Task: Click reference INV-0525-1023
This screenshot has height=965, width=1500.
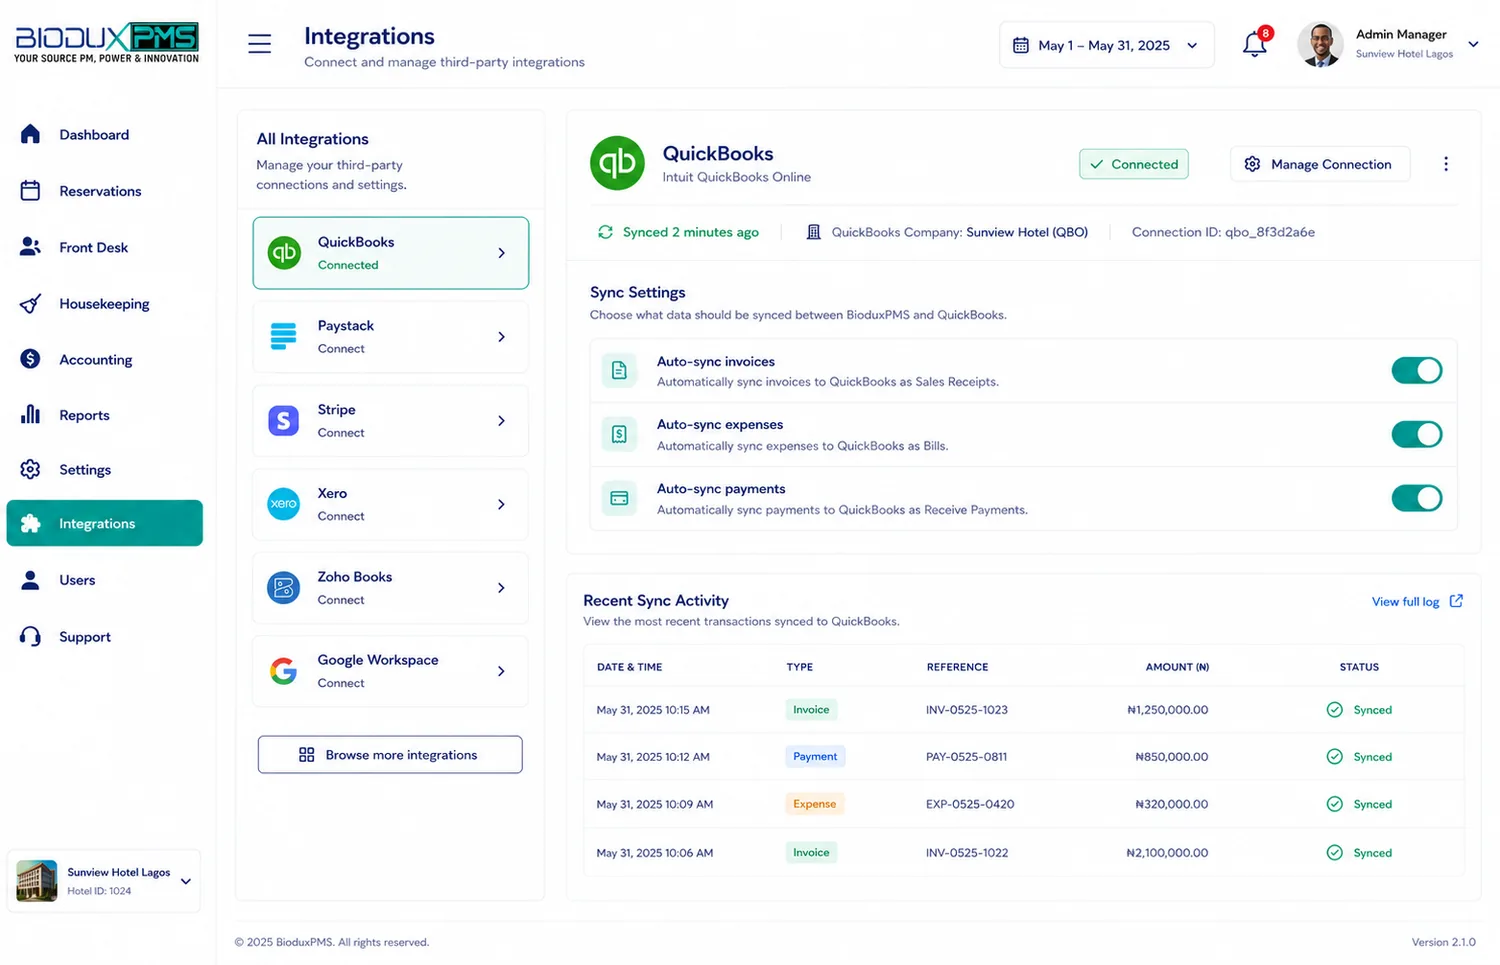Action: coord(967,710)
